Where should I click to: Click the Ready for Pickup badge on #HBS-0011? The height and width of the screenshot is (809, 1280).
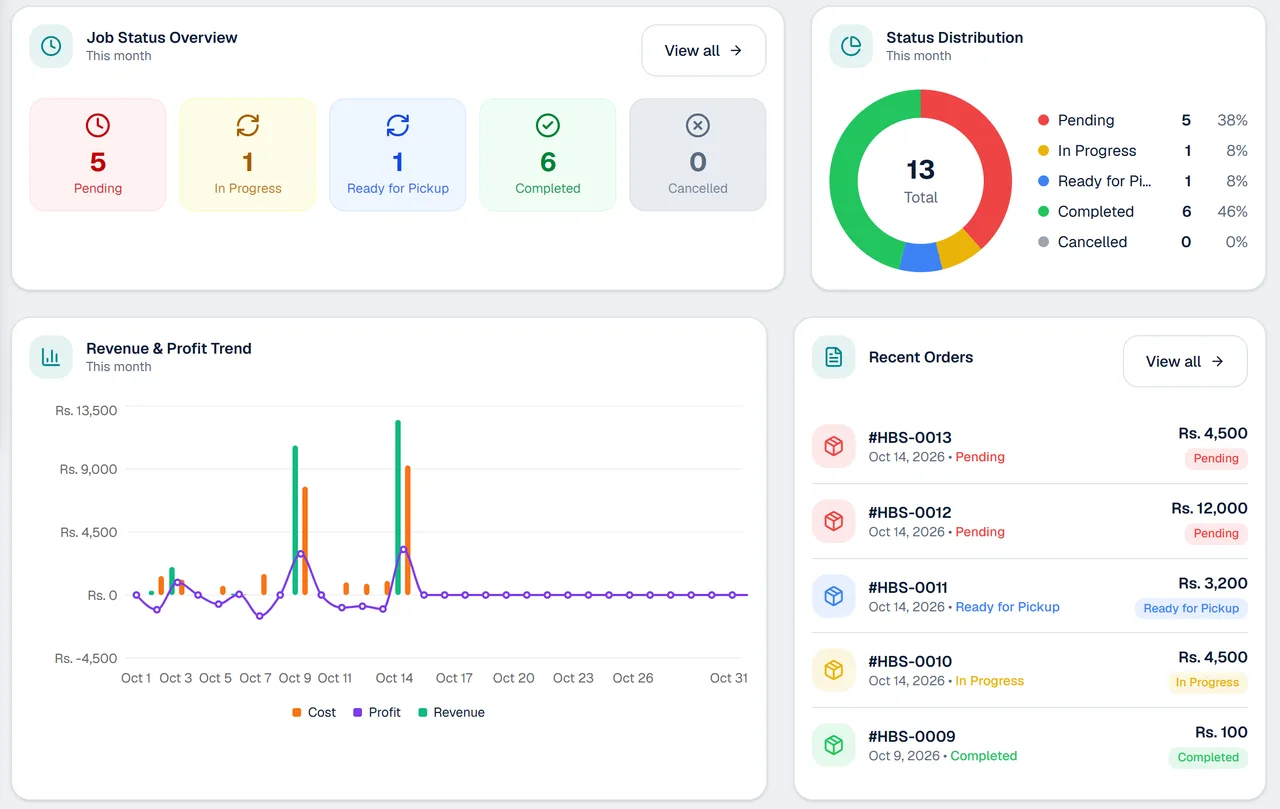[x=1191, y=608]
